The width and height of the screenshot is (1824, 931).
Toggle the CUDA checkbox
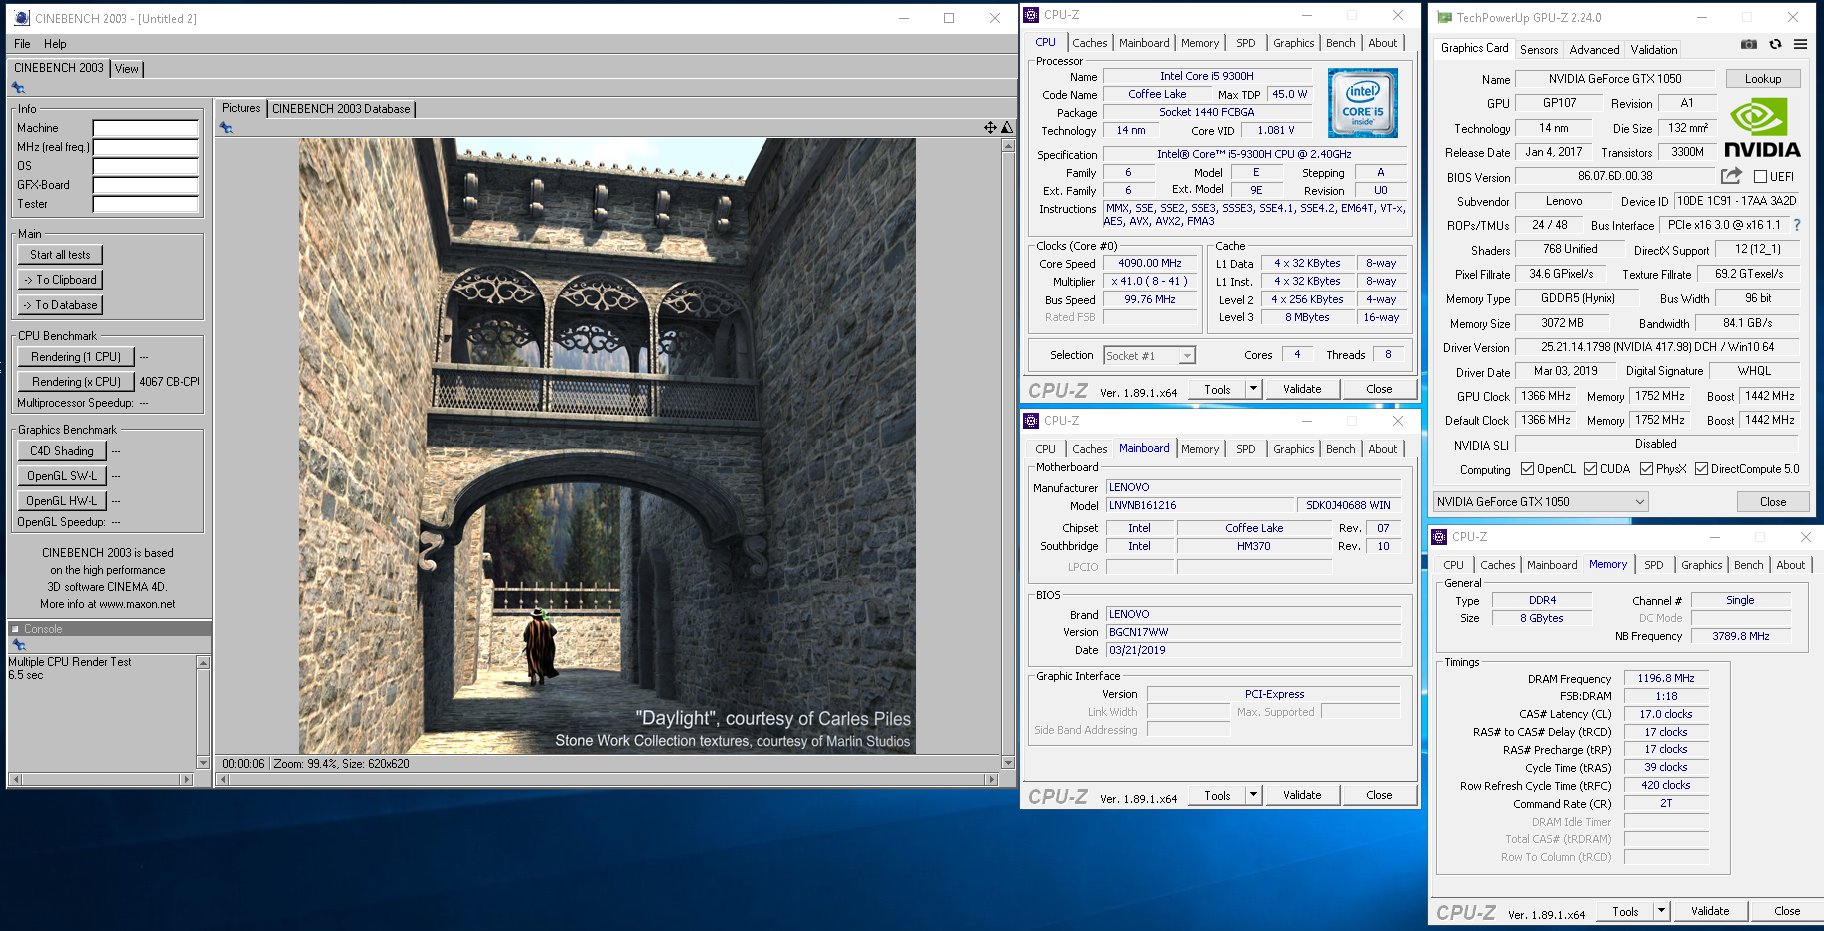(1590, 469)
